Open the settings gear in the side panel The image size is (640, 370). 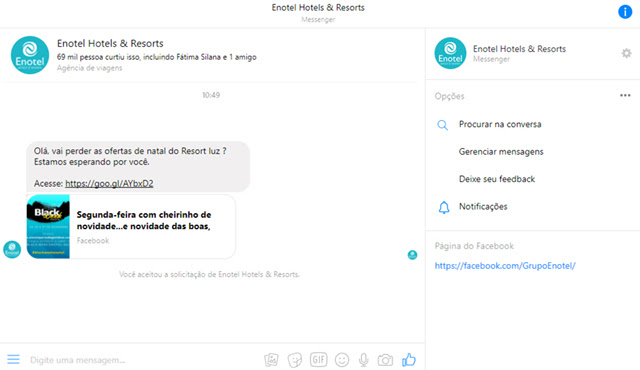626,53
